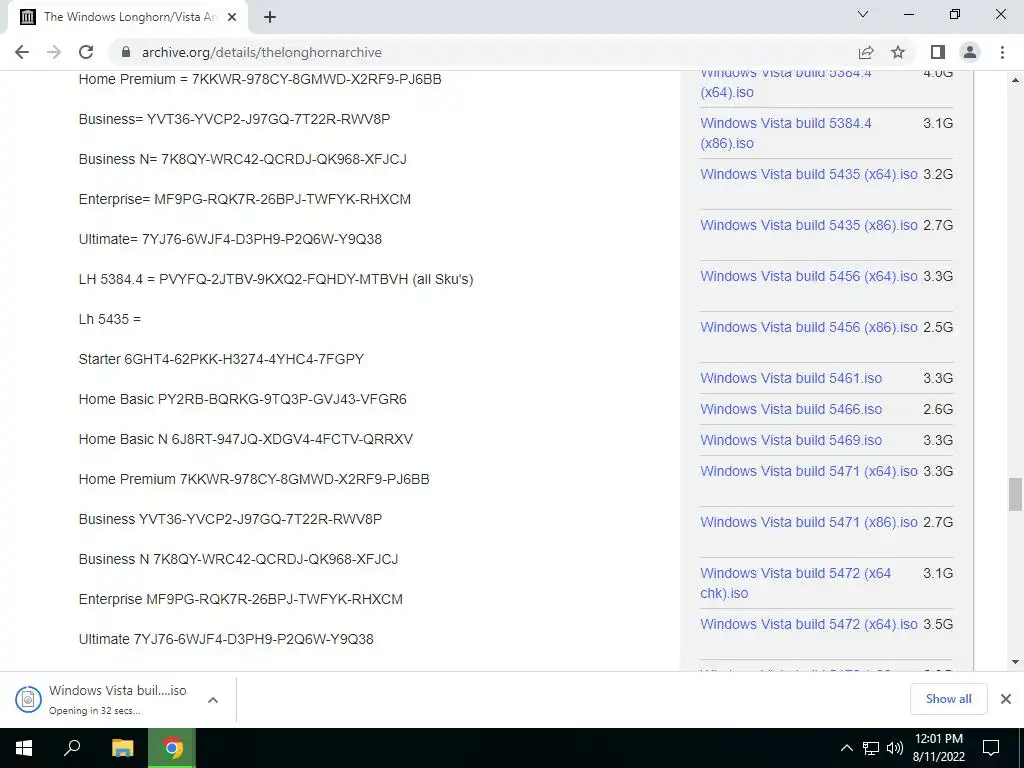Reload the archive.org page

(x=86, y=52)
